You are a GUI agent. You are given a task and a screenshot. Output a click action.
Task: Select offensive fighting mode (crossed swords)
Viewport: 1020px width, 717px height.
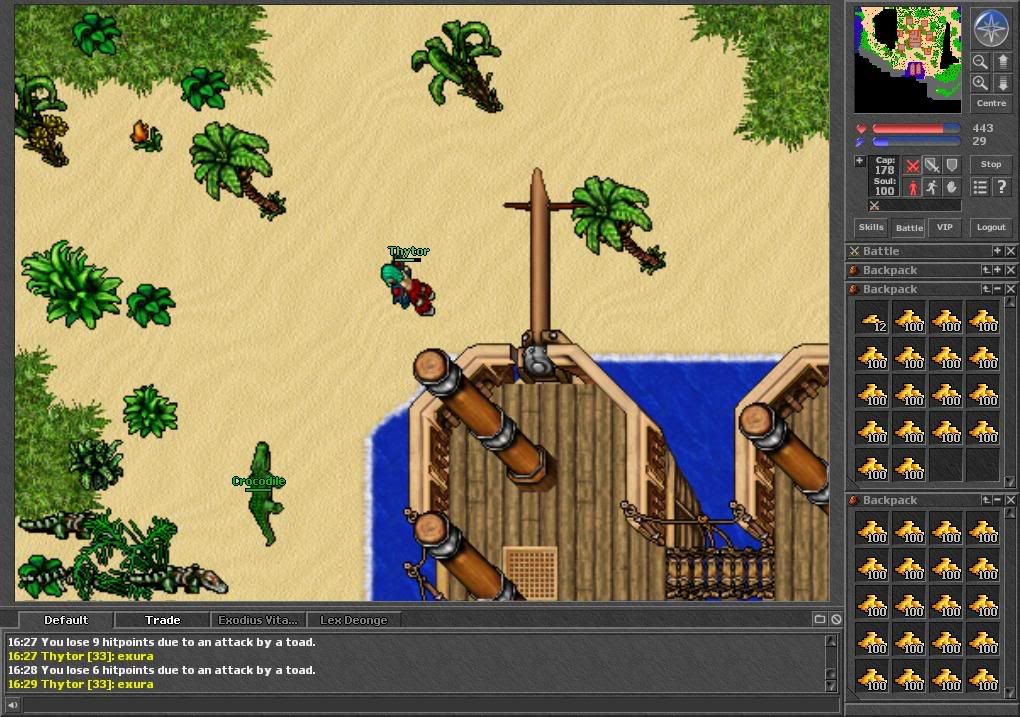tap(913, 166)
